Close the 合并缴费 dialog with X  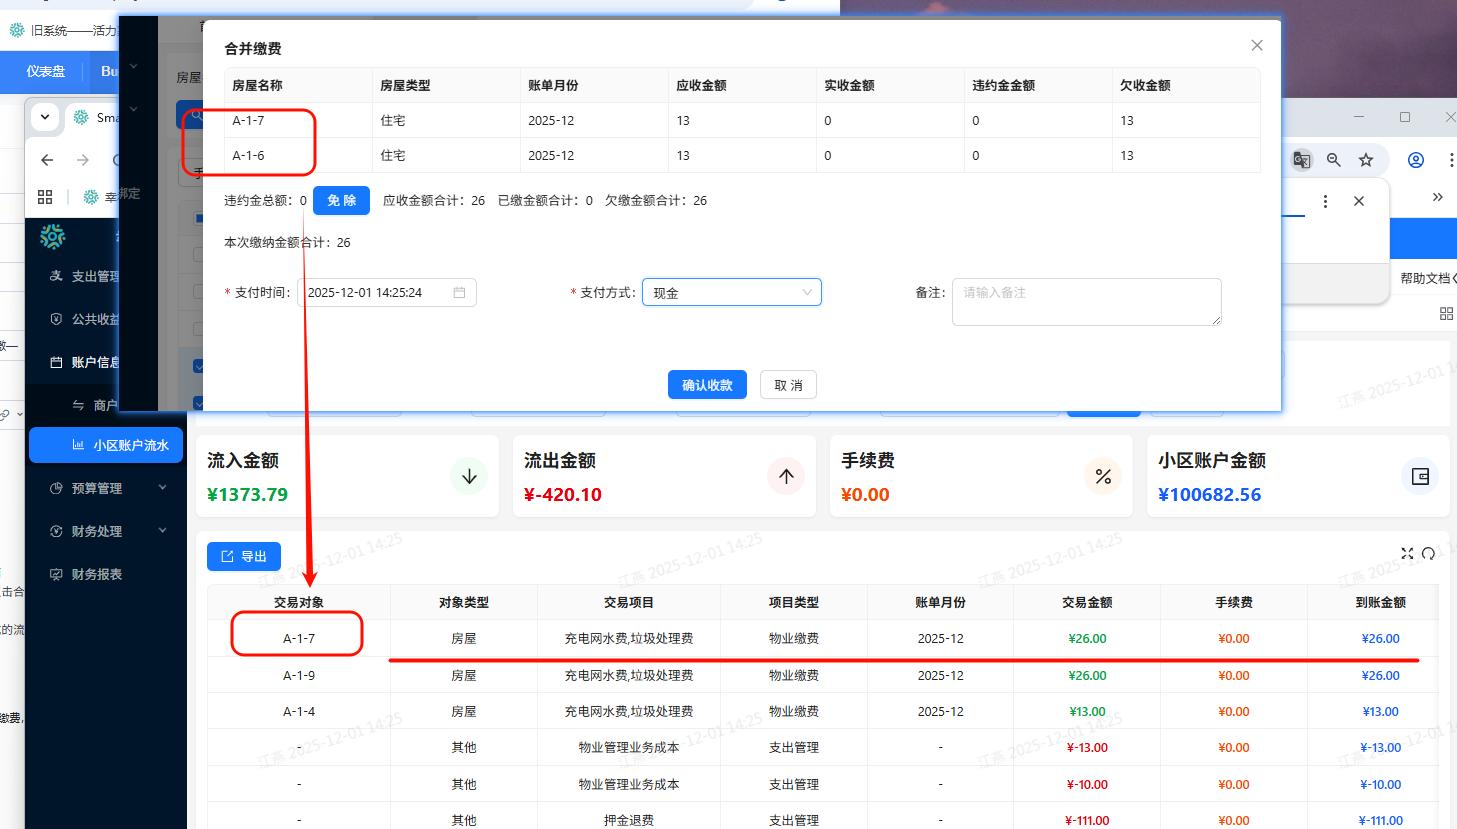tap(1257, 45)
